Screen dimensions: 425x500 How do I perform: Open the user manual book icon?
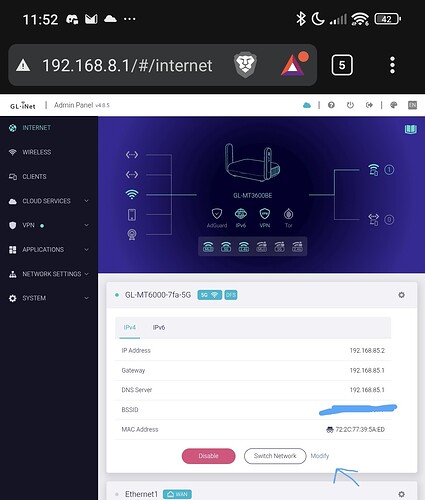pyautogui.click(x=411, y=129)
